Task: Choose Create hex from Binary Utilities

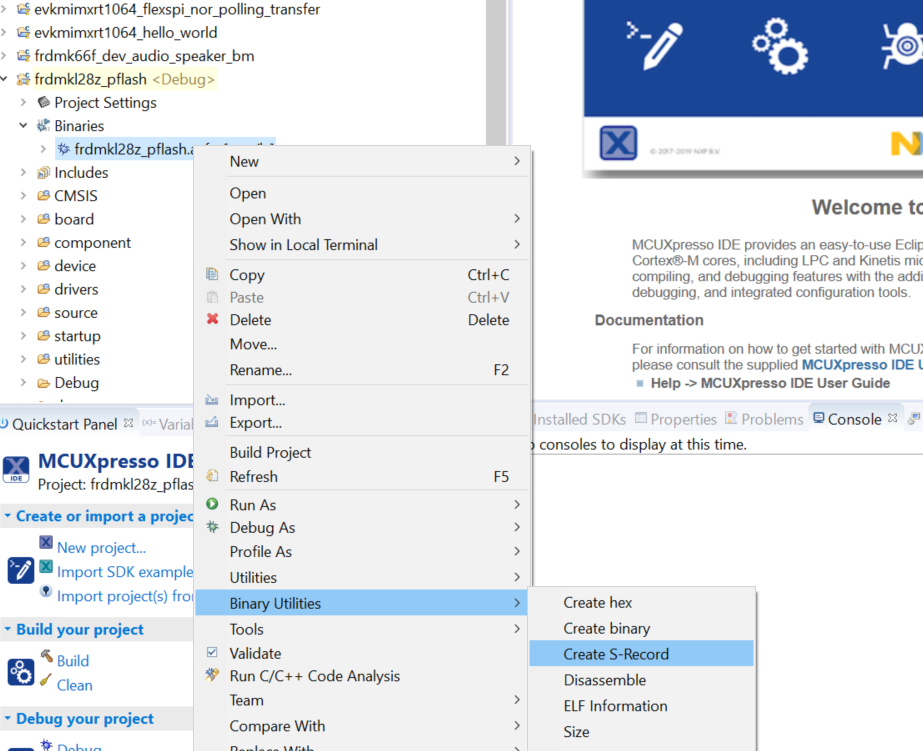Action: 641,602
